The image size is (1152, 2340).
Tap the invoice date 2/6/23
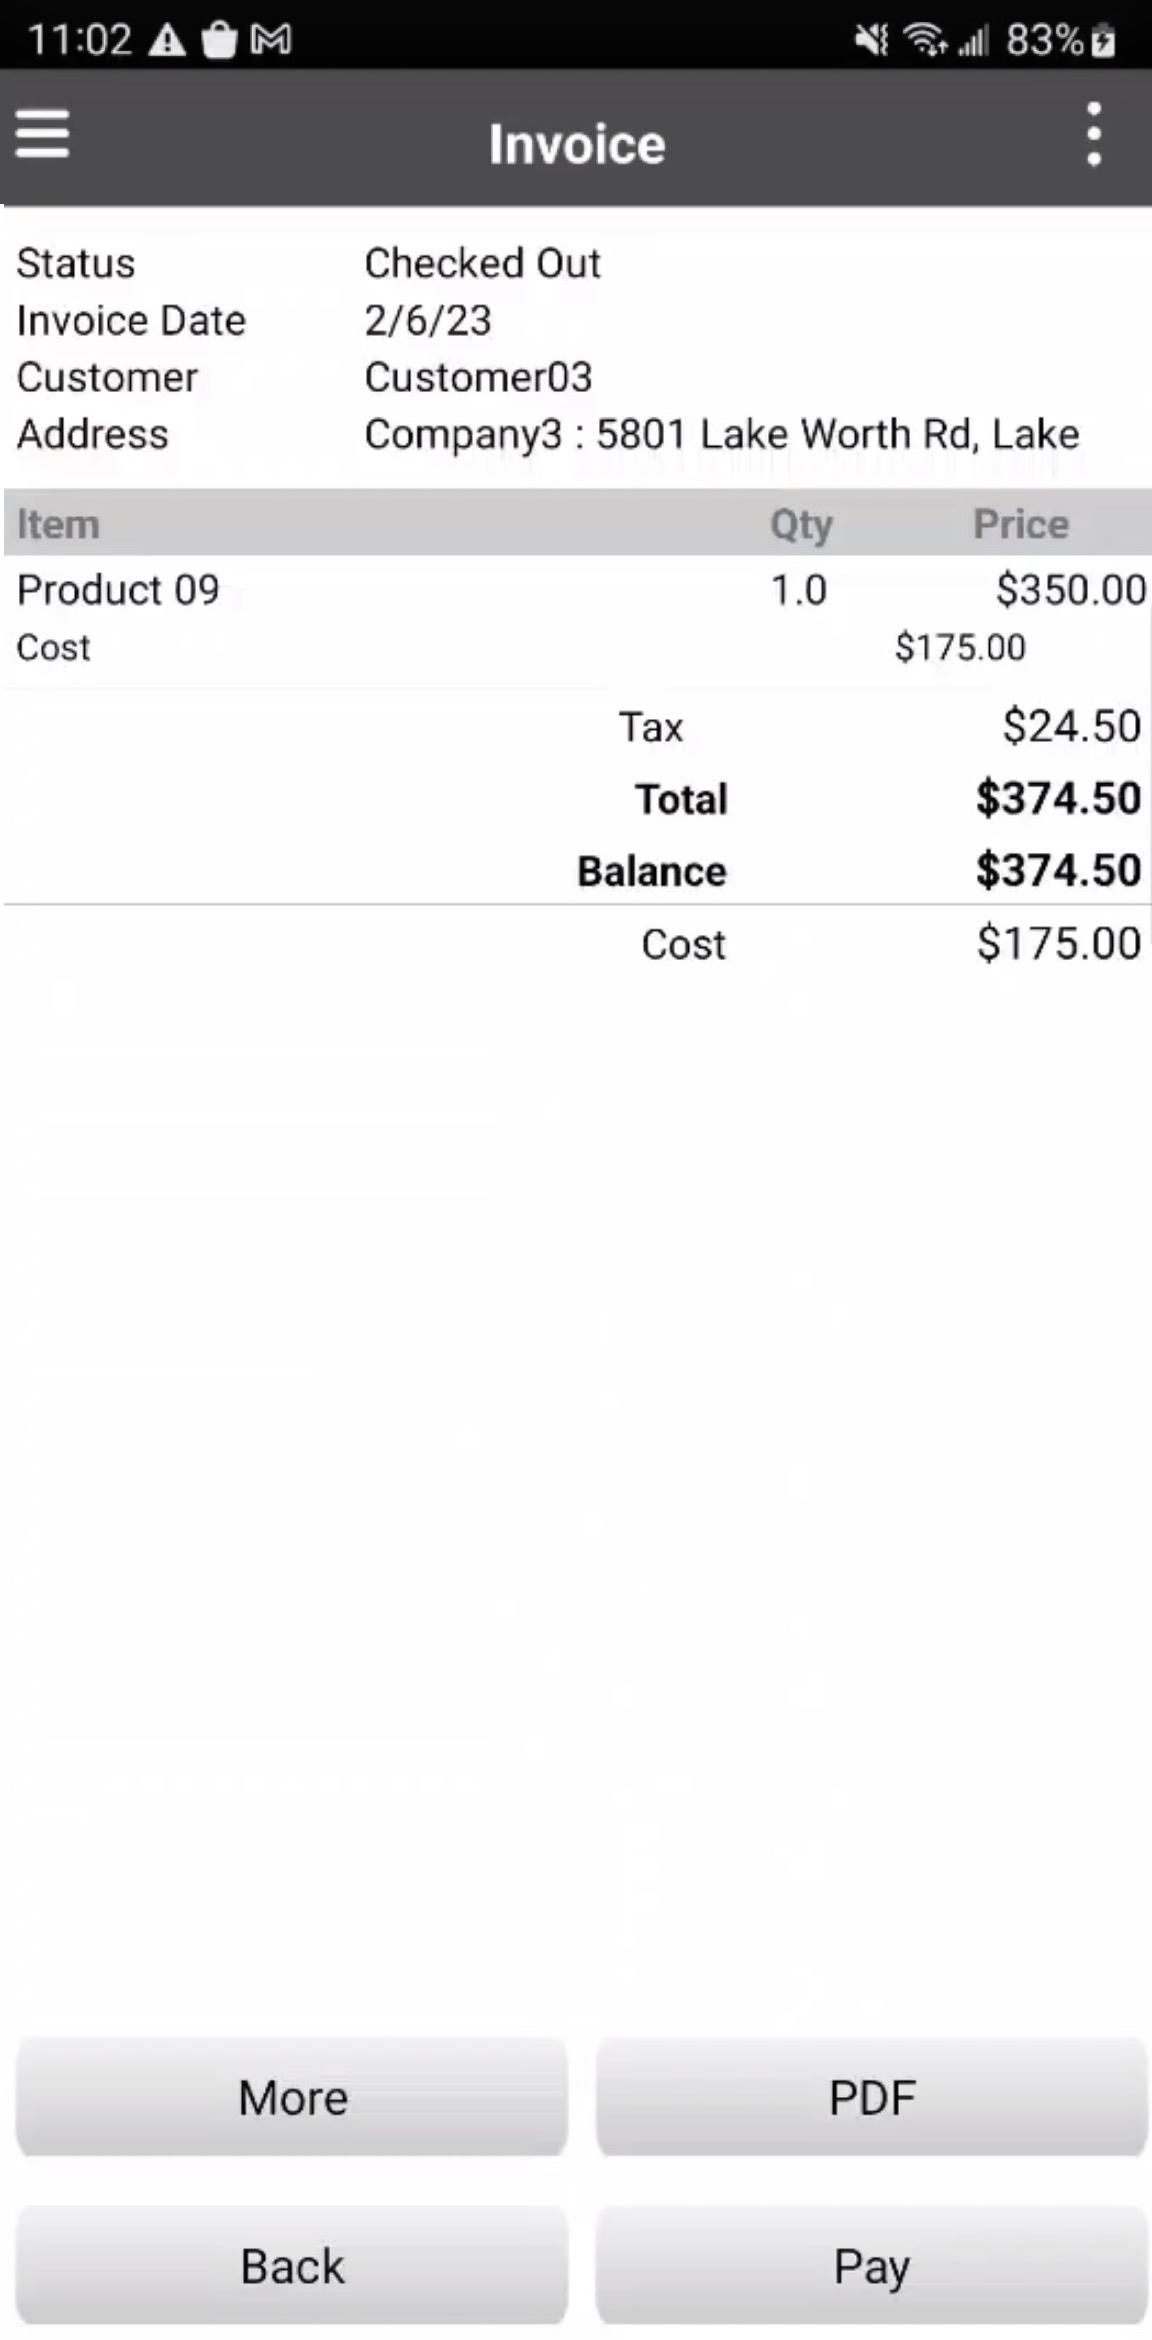pyautogui.click(x=428, y=321)
